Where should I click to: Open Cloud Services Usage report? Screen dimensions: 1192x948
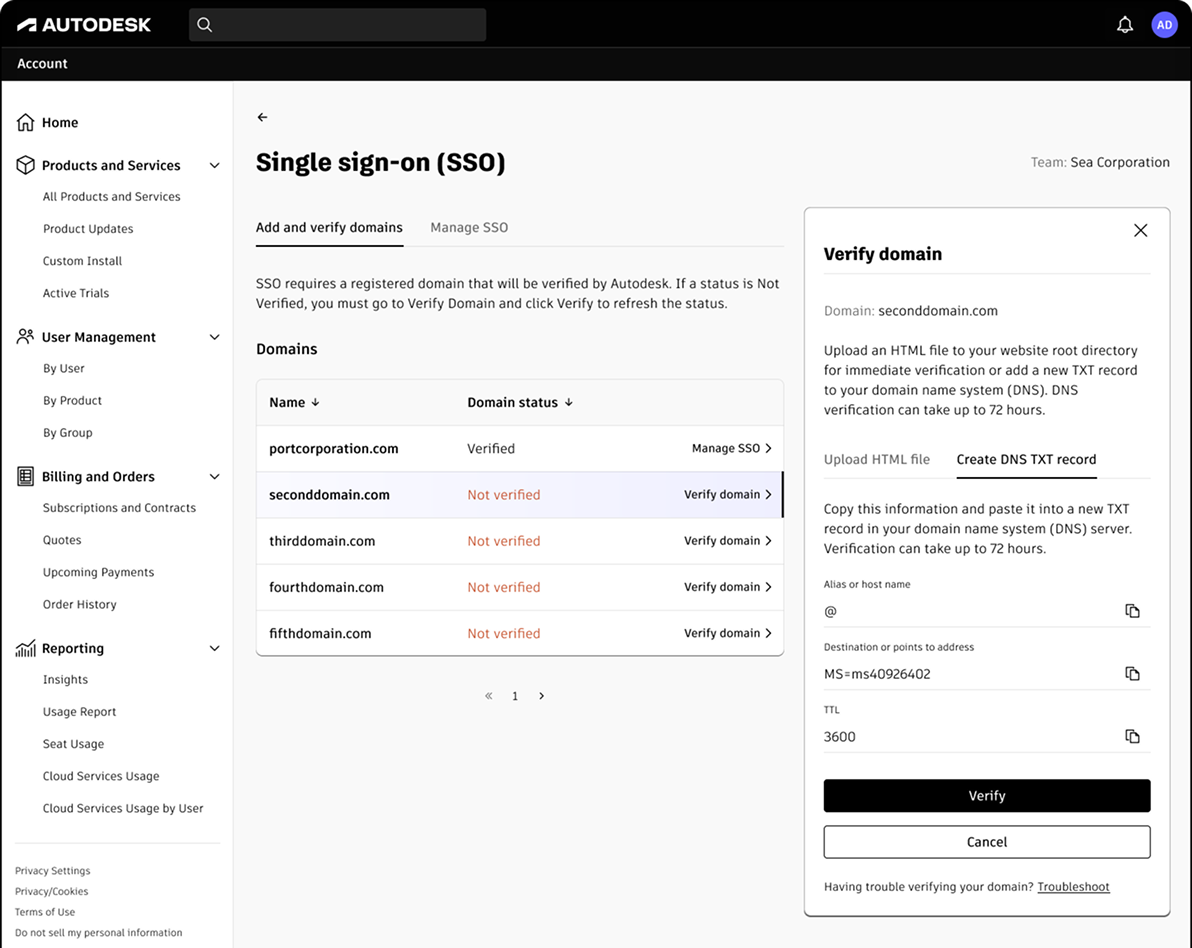click(101, 776)
